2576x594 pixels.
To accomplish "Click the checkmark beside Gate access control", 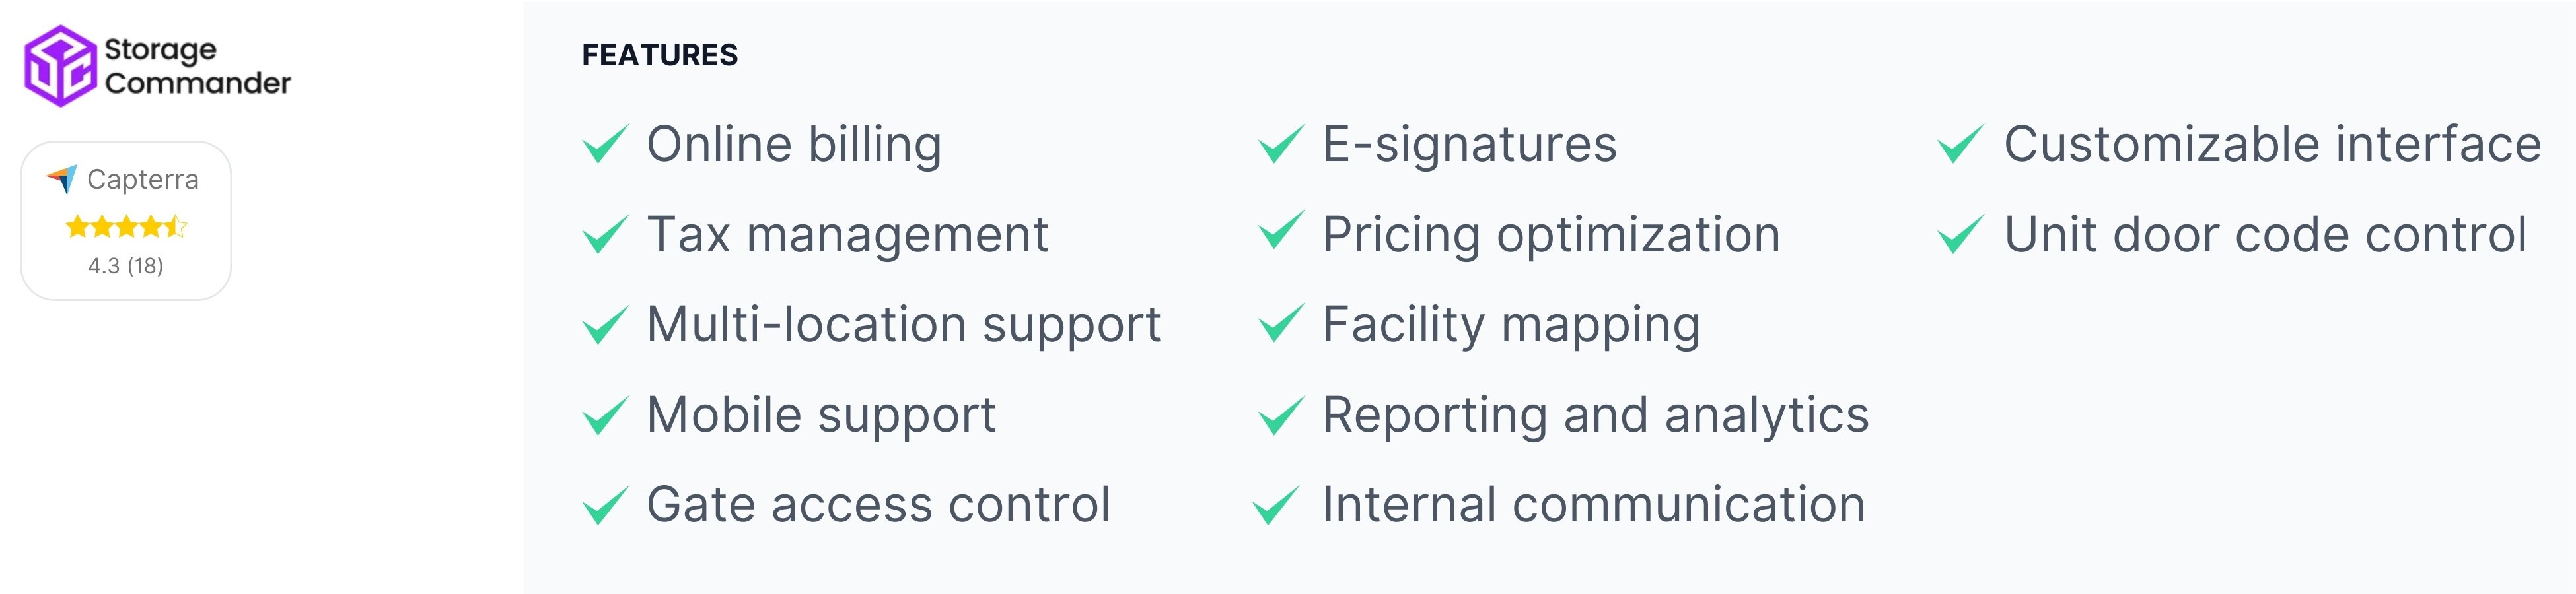I will 605,505.
